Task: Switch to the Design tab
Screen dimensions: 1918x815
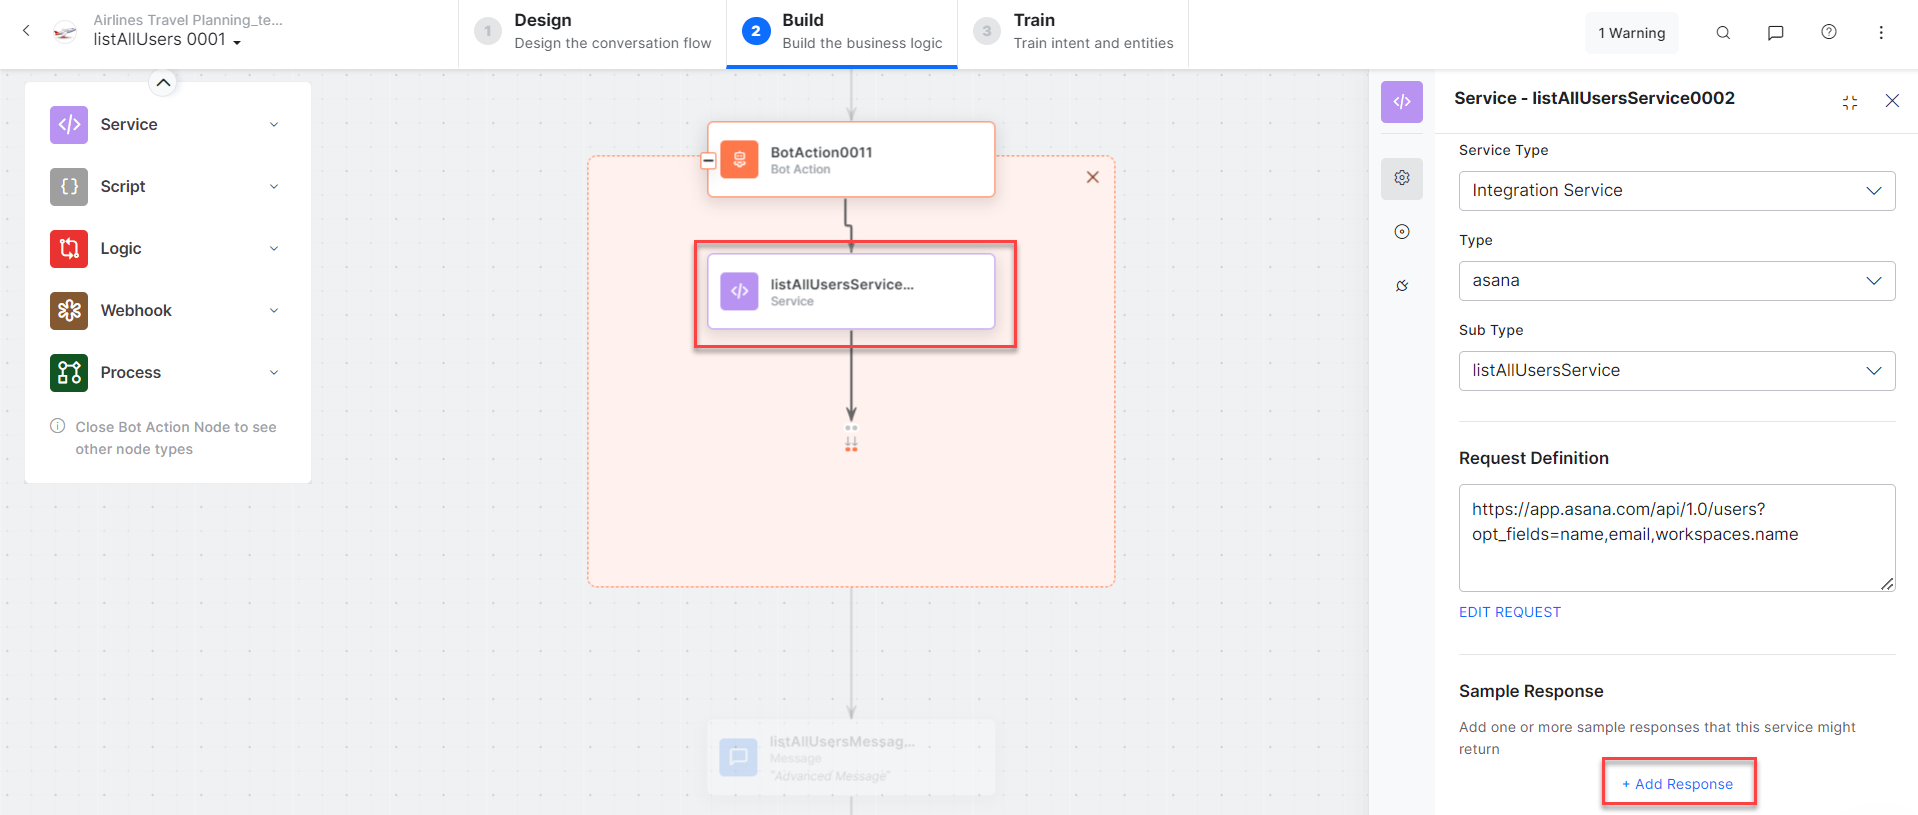Action: pyautogui.click(x=593, y=33)
